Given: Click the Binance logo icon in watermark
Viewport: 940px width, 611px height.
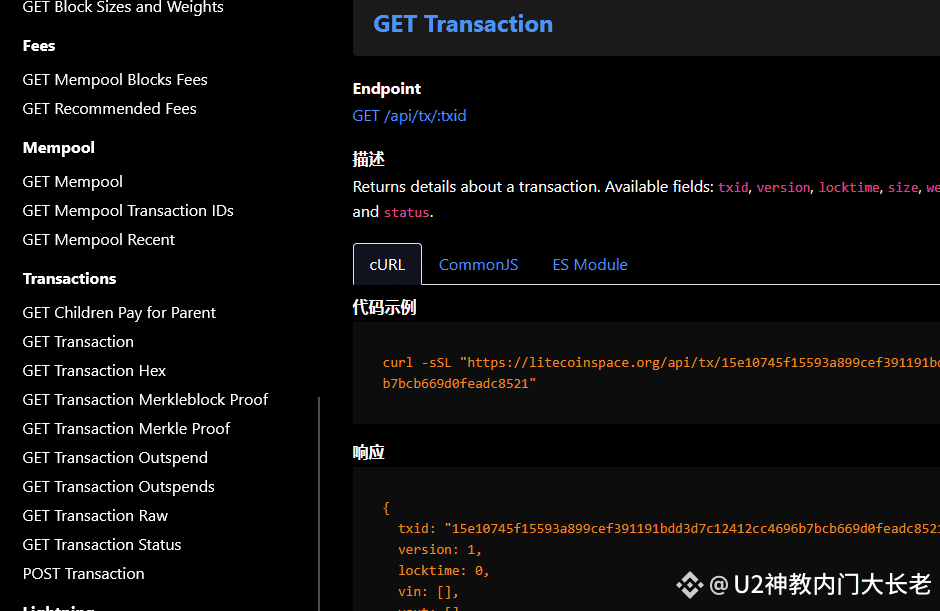Looking at the screenshot, I should (x=689, y=585).
